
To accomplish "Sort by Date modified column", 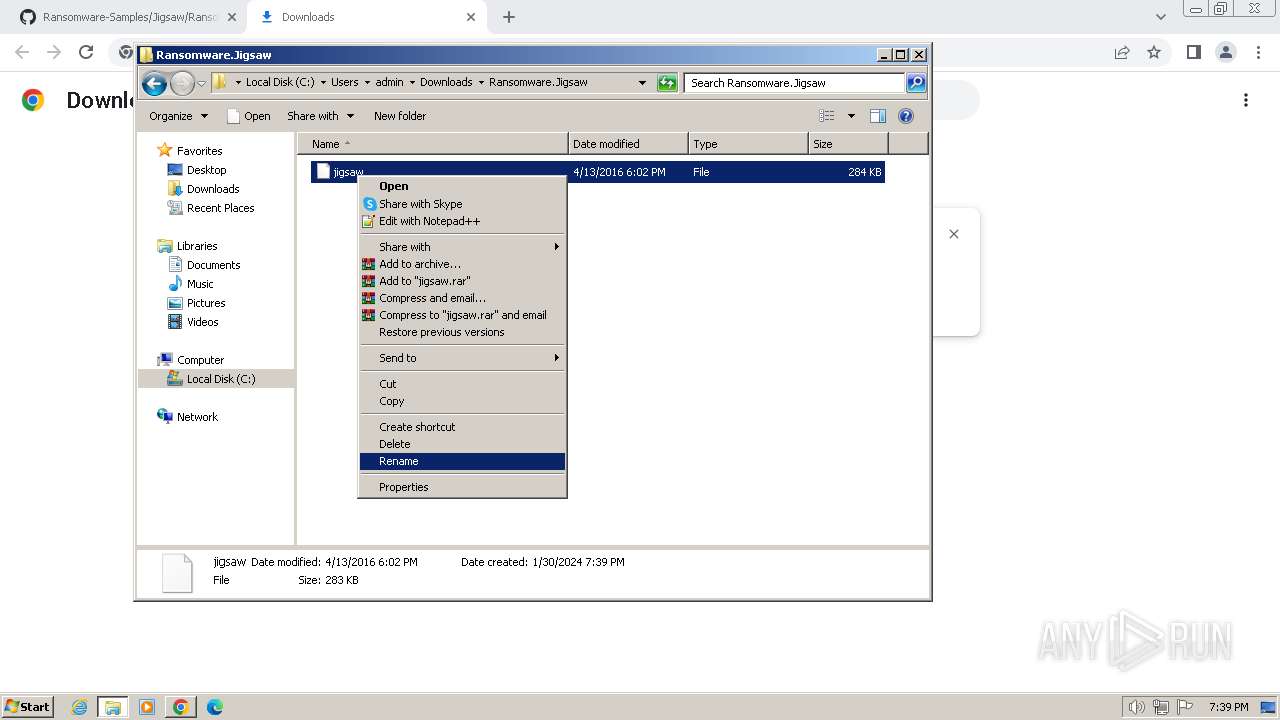I will coord(628,144).
